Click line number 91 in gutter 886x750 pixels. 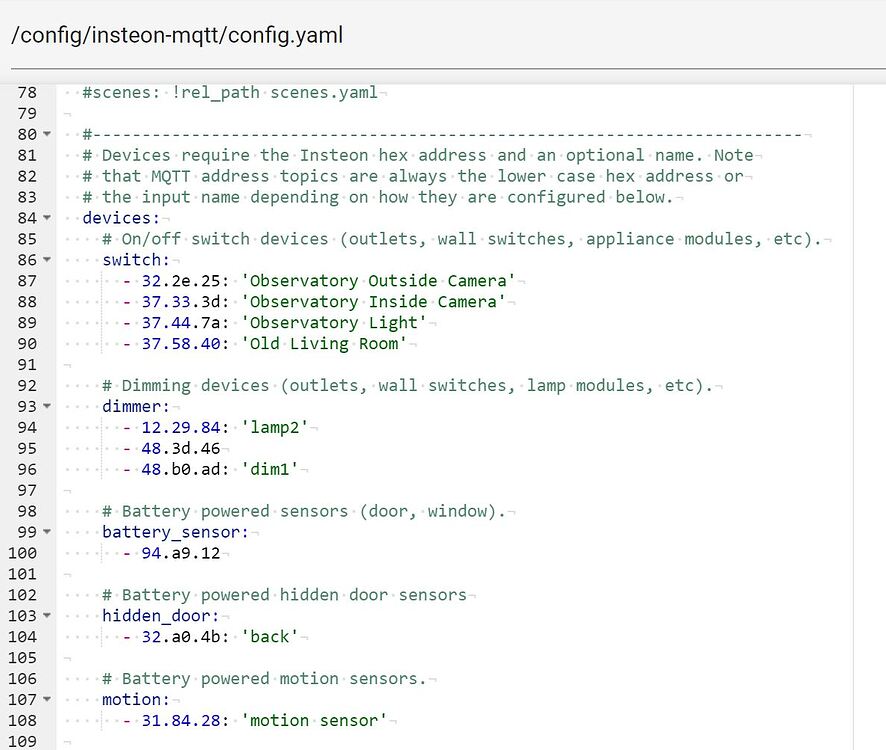tap(27, 365)
